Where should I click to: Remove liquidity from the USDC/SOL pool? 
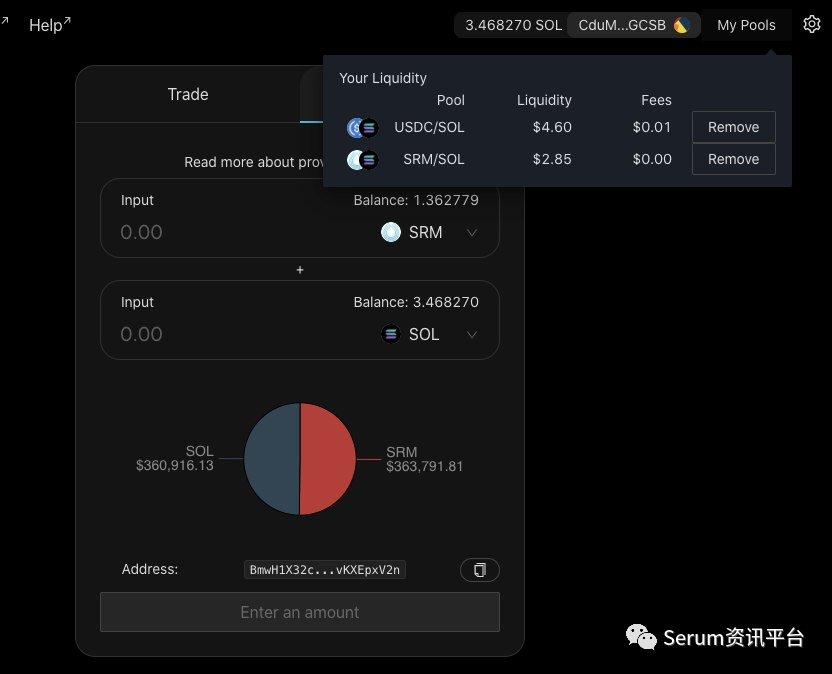[733, 127]
